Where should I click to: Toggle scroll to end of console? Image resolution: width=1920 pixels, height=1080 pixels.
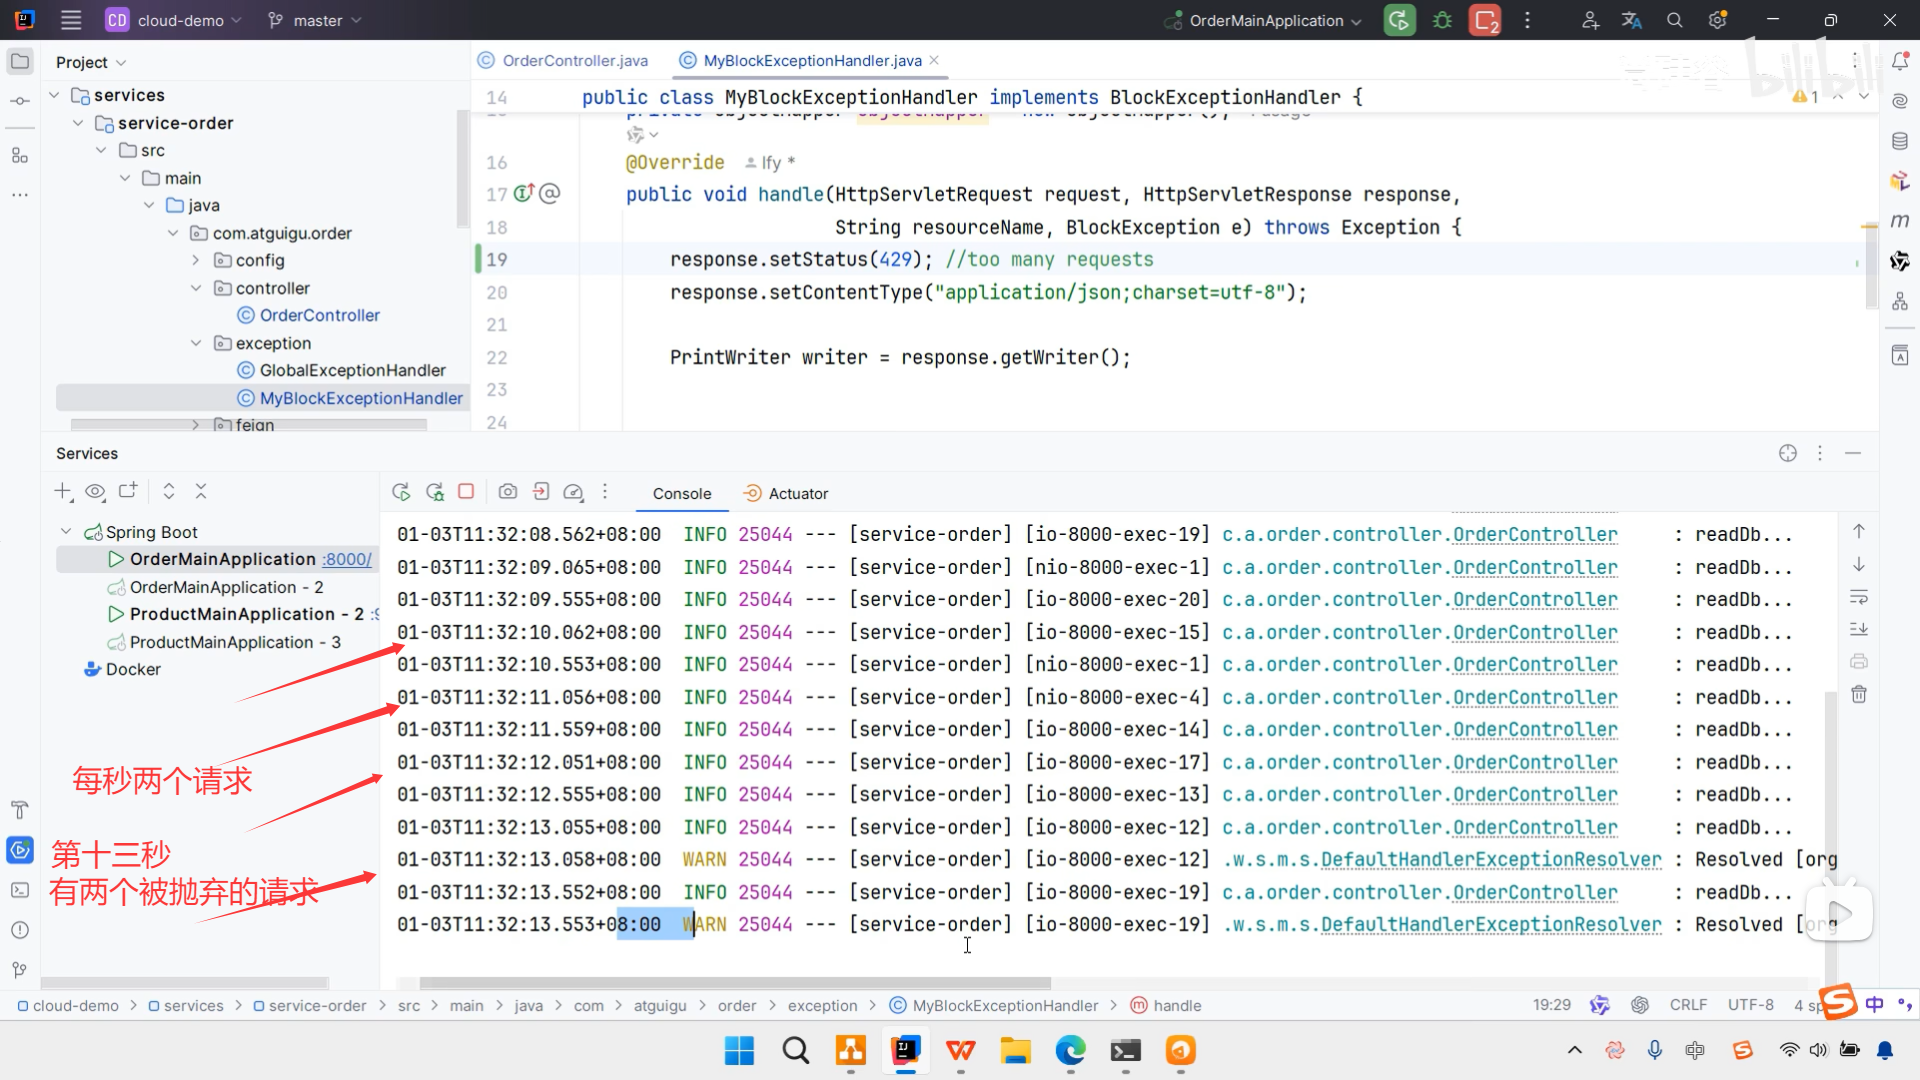[1859, 629]
